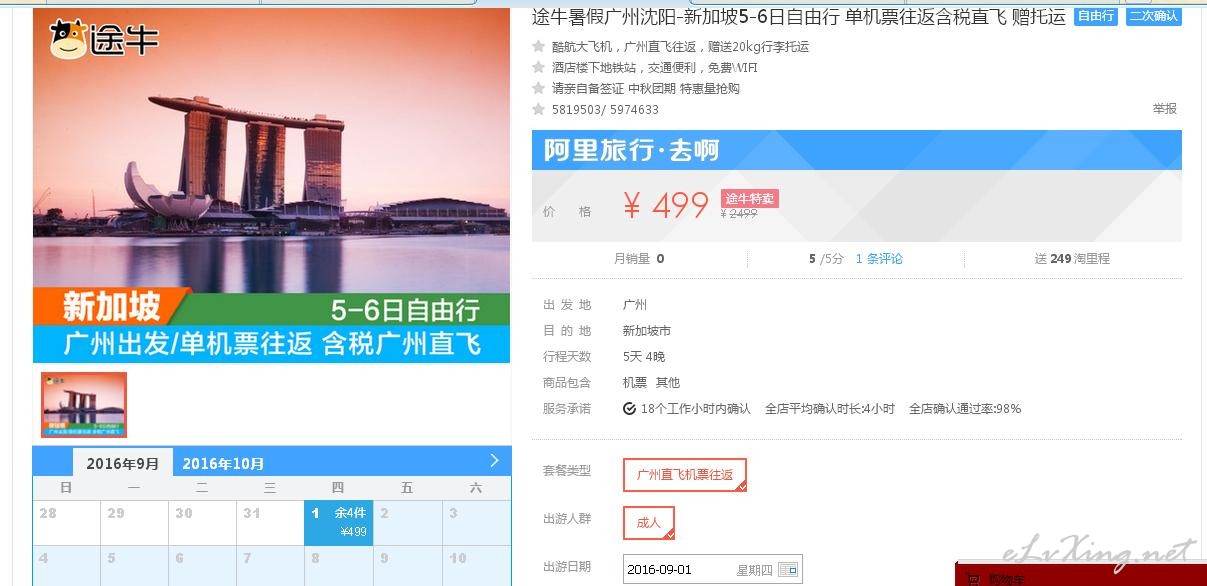Click the next month arrow on calendar

tap(494, 460)
